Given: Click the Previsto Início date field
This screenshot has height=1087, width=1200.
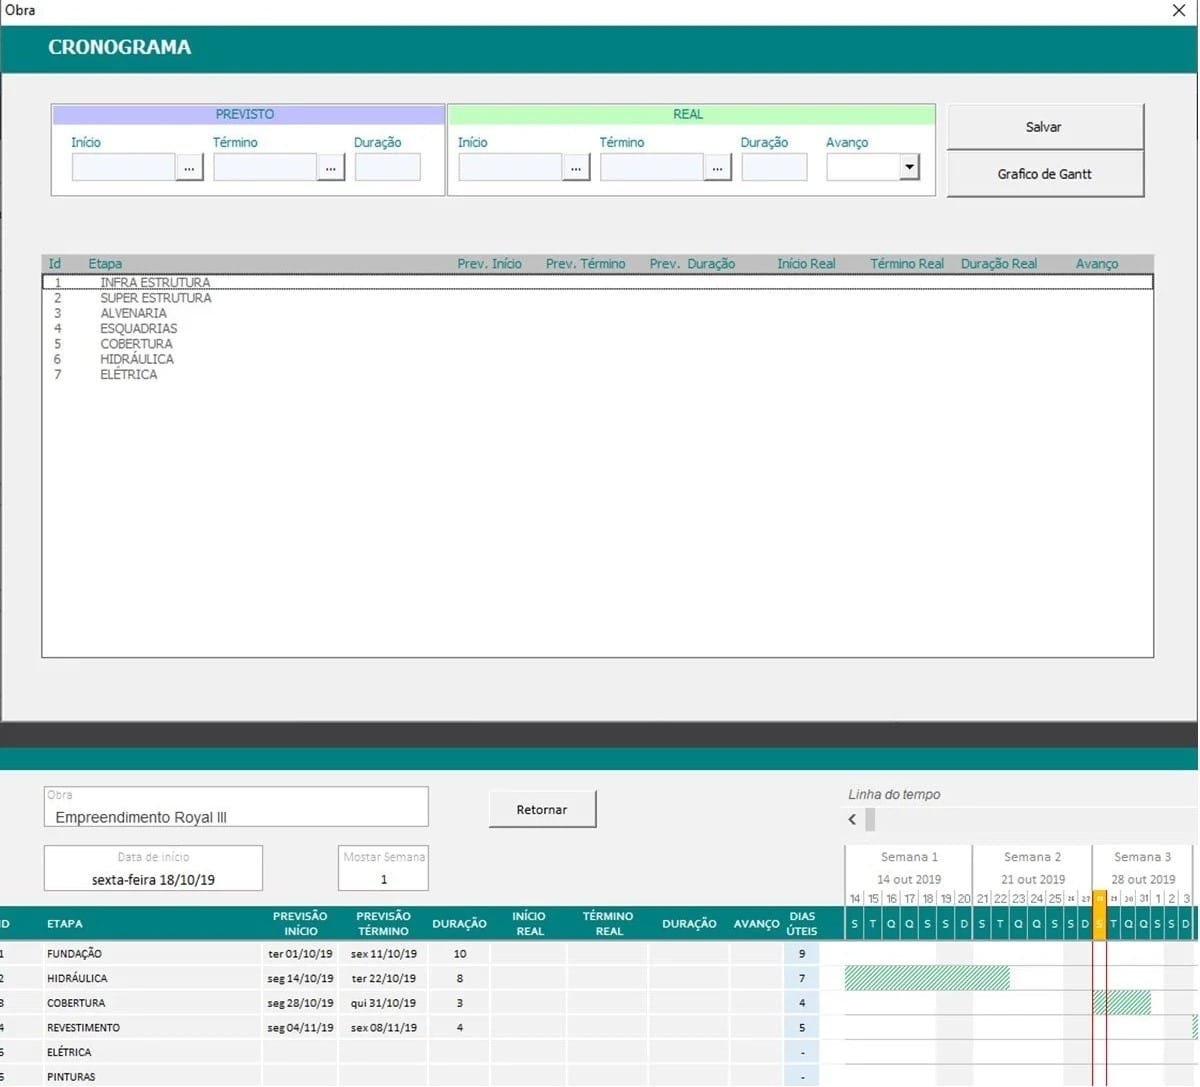Looking at the screenshot, I should pos(124,167).
